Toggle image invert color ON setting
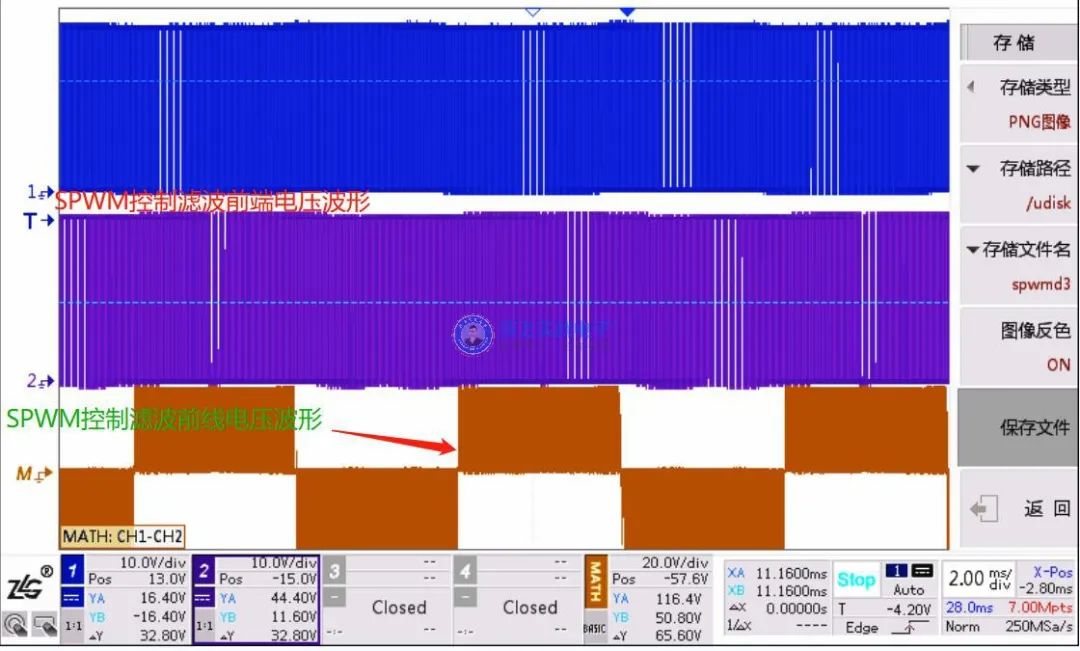The height and width of the screenshot is (651, 1080). click(1018, 347)
